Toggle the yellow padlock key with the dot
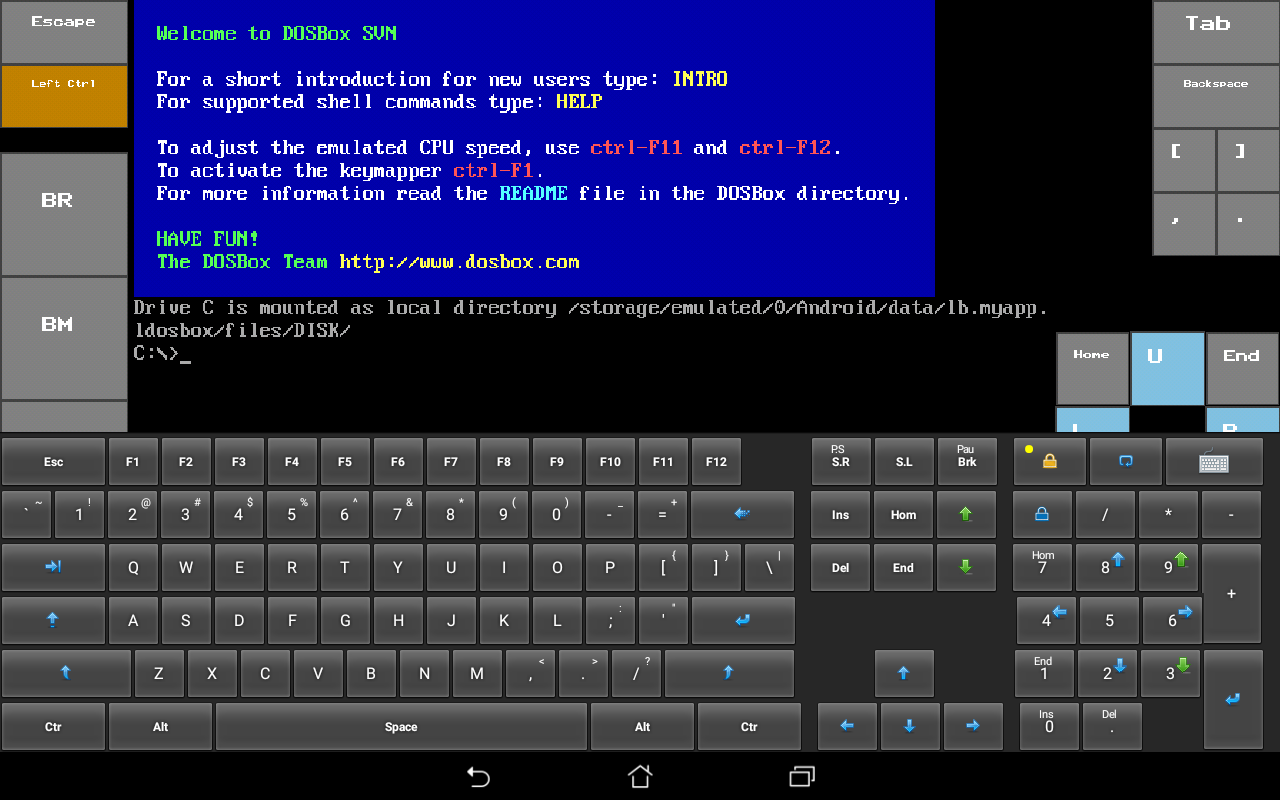Viewport: 1280px width, 800px height. pos(1049,461)
